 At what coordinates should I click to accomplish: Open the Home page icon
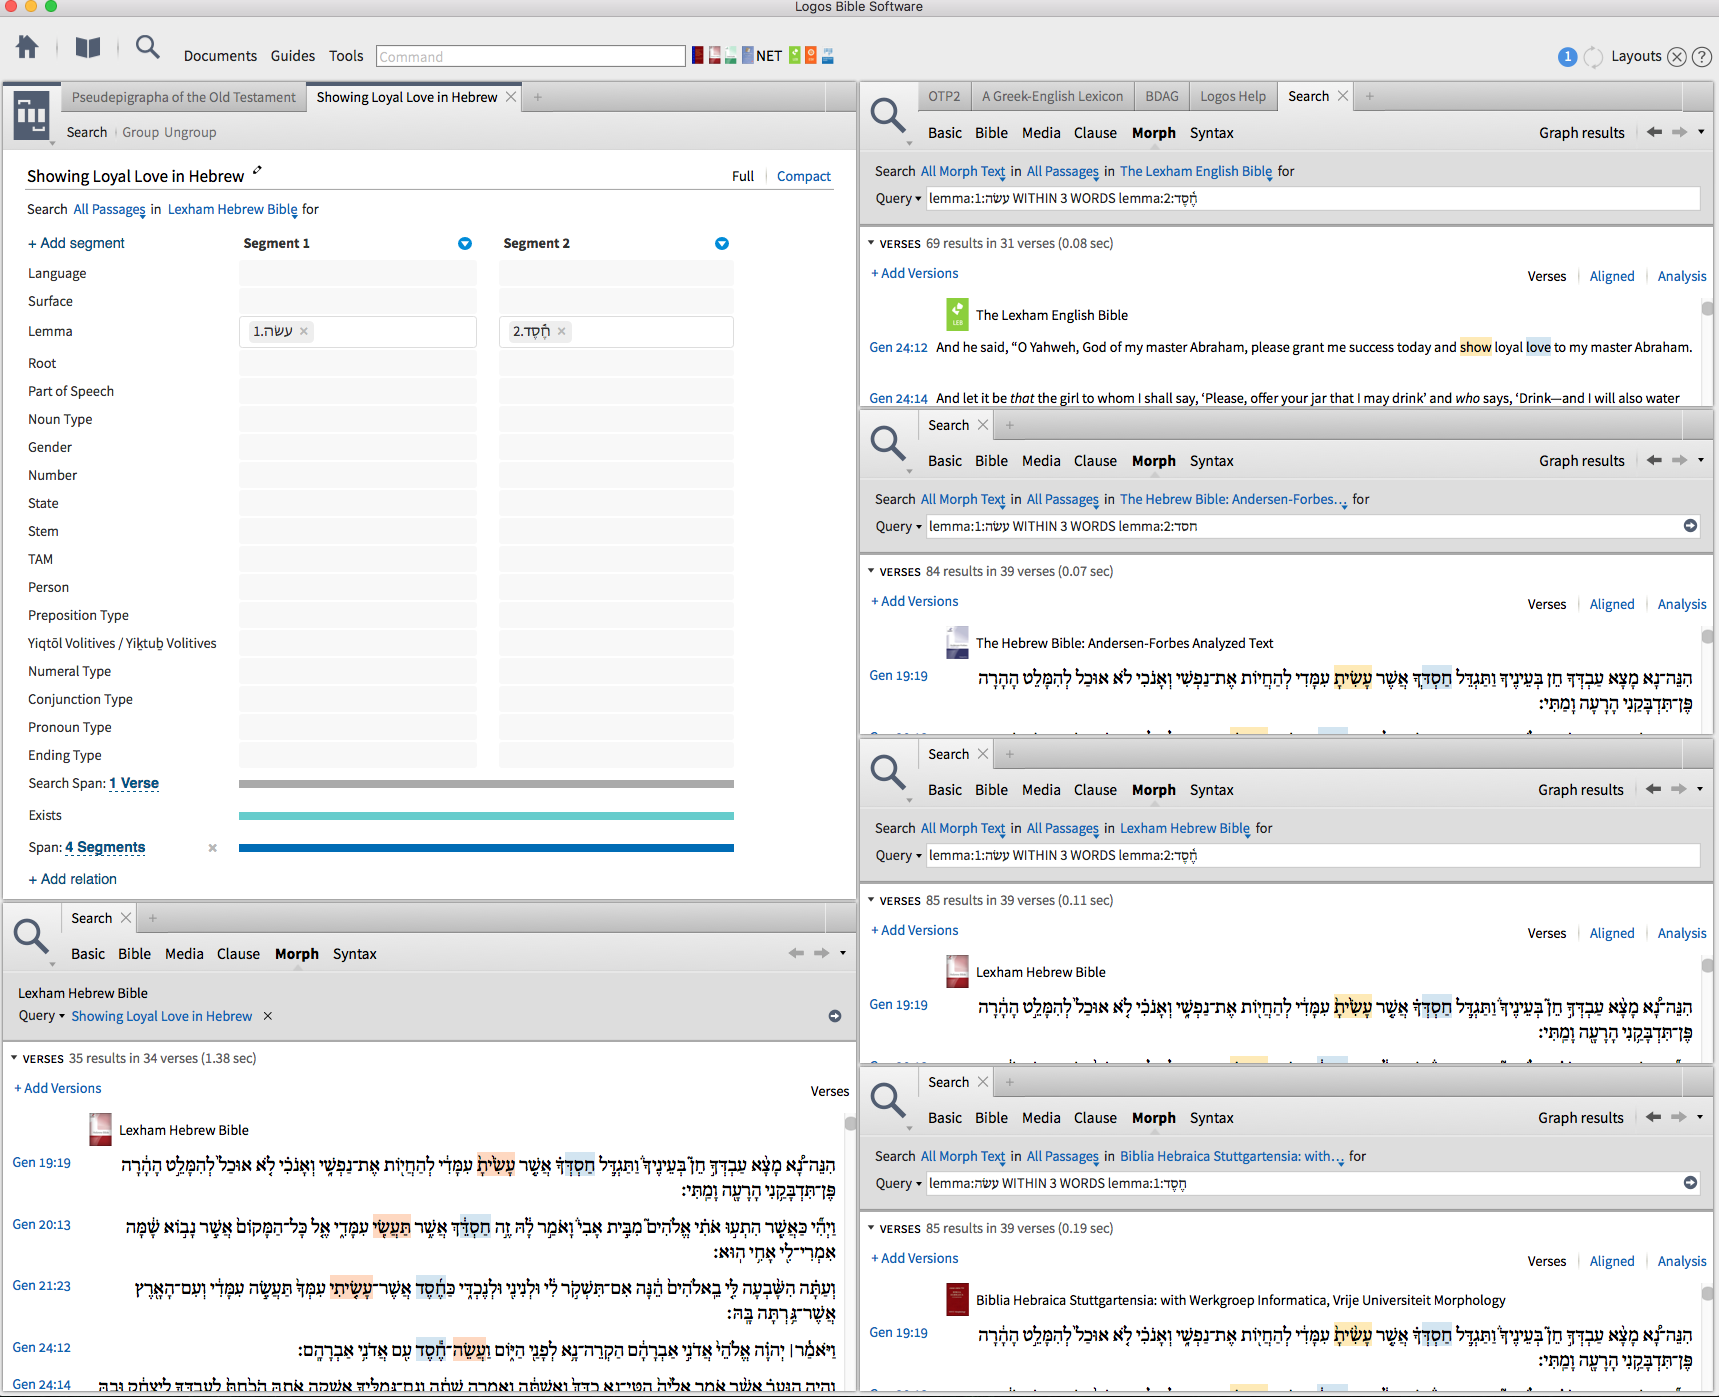coord(27,47)
